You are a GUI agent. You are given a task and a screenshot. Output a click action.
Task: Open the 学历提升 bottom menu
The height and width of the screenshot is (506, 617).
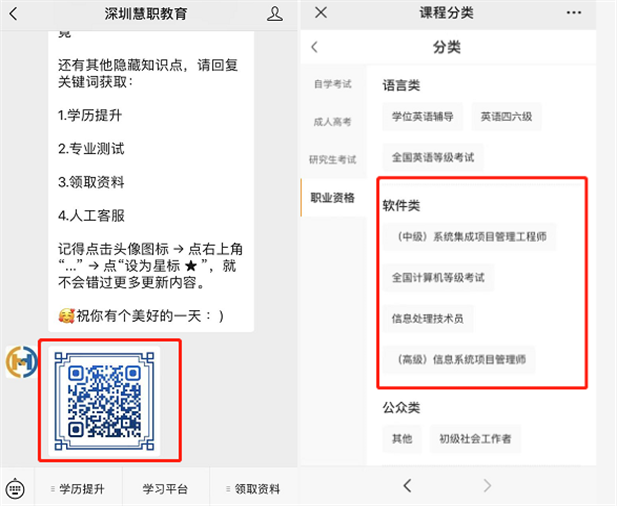[78, 489]
